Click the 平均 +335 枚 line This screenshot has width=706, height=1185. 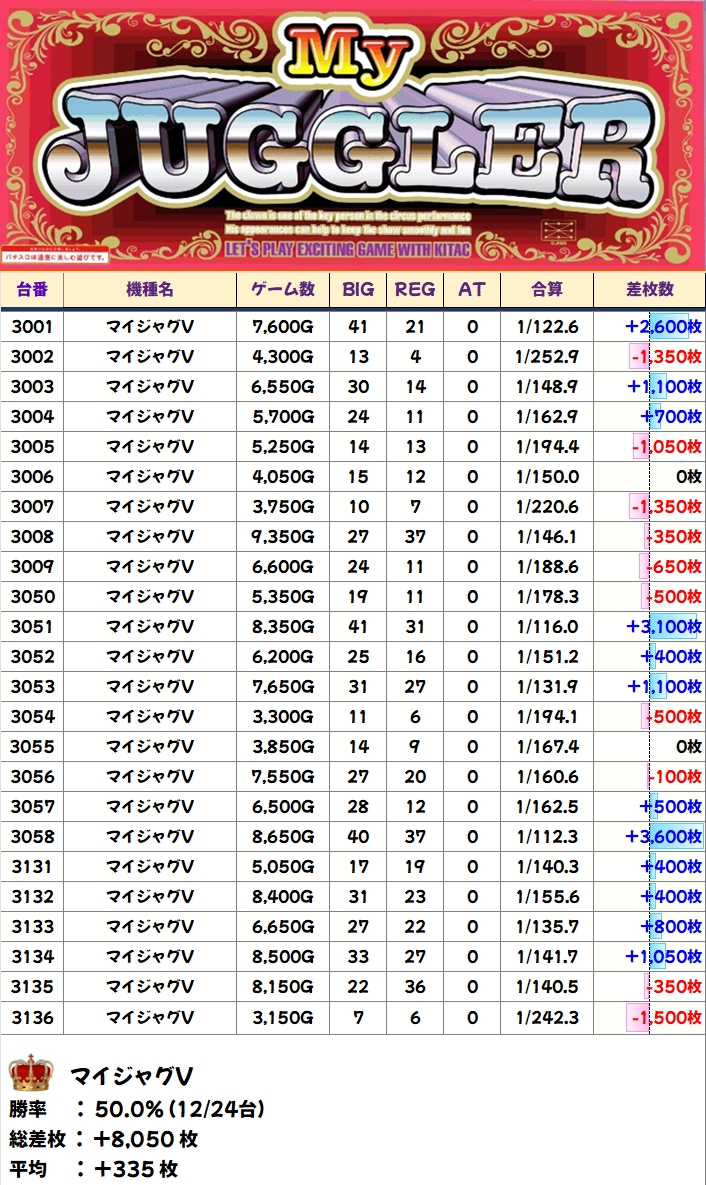pyautogui.click(x=94, y=1169)
